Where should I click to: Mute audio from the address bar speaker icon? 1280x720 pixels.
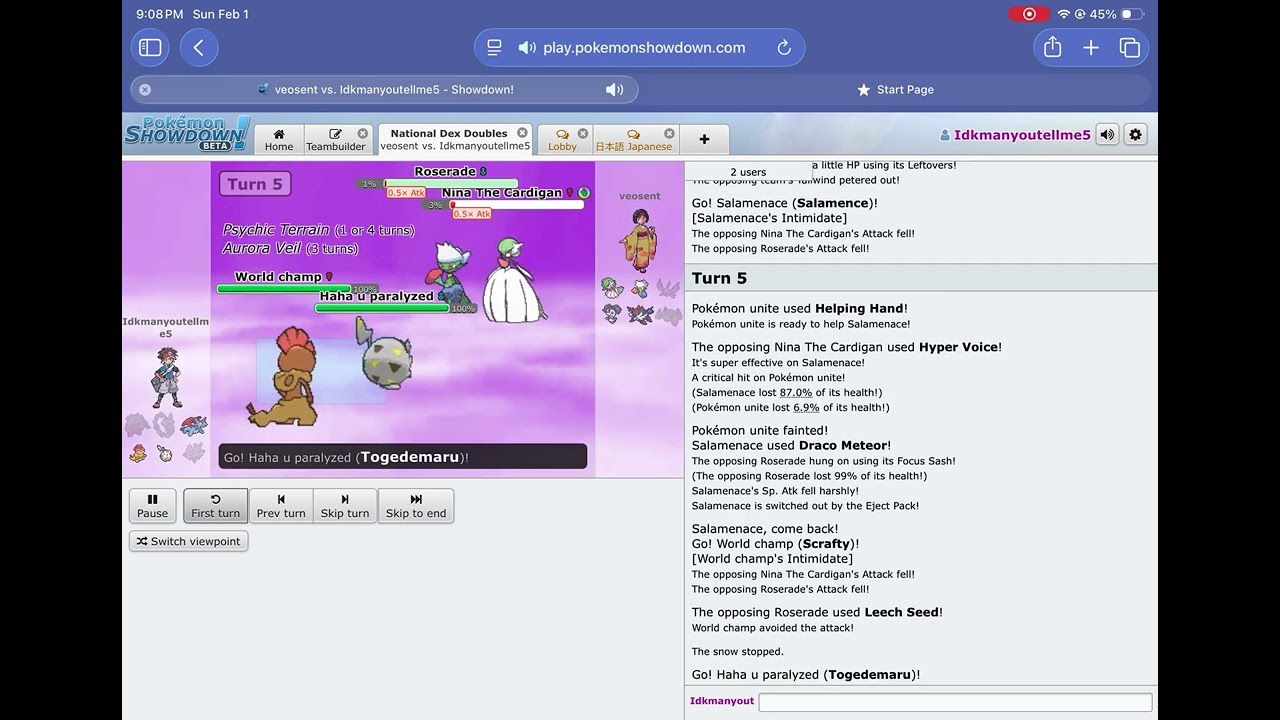point(527,48)
